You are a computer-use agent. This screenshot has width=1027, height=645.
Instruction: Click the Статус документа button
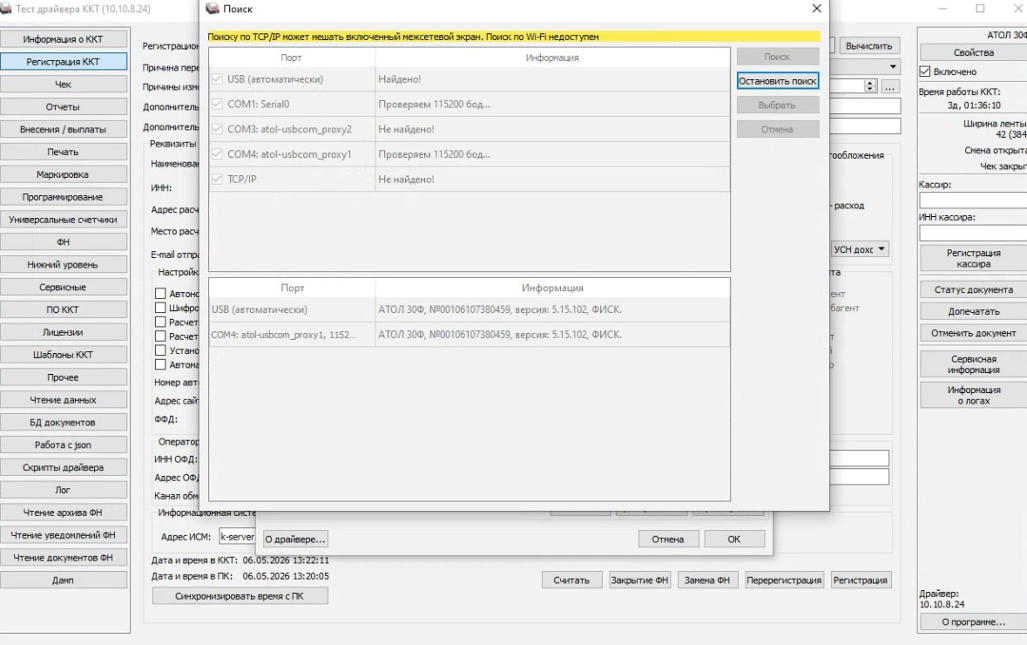(x=973, y=289)
